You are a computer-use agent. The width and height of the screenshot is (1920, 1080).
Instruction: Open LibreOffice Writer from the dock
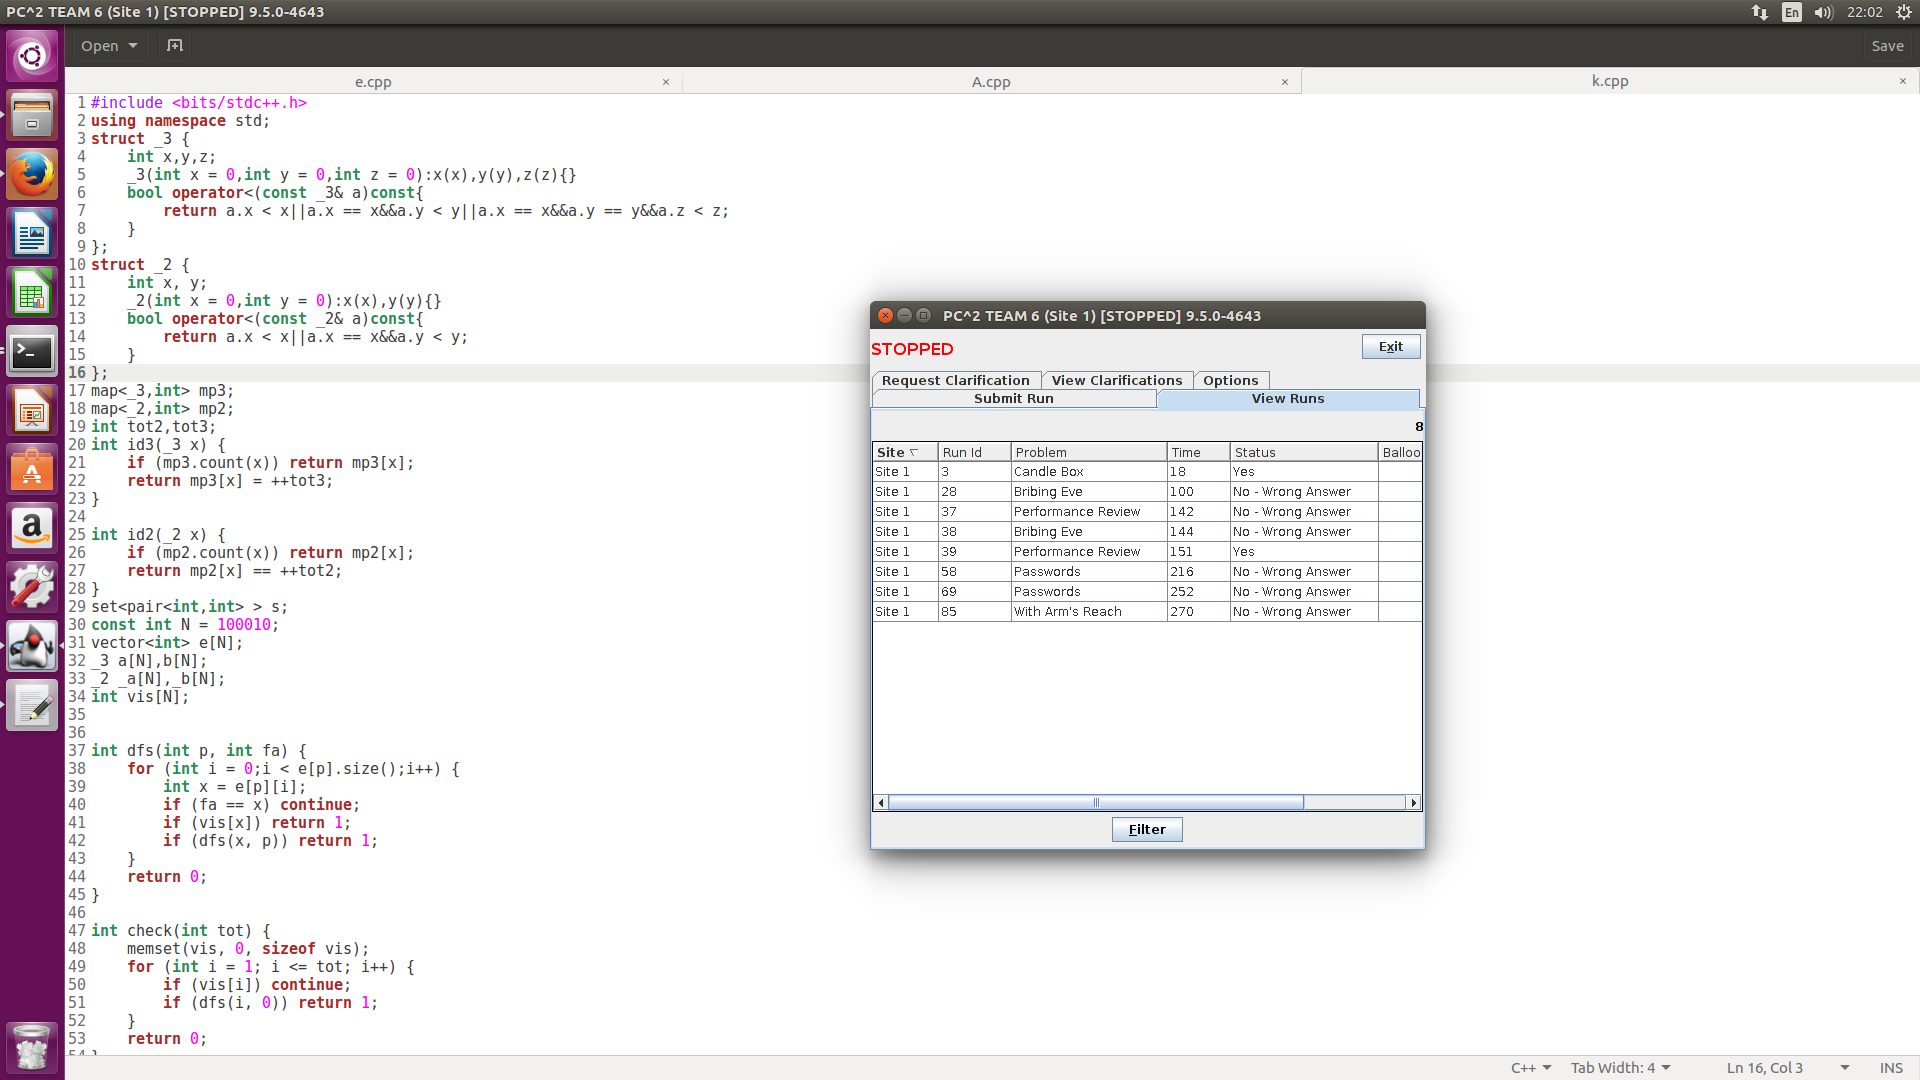point(32,235)
